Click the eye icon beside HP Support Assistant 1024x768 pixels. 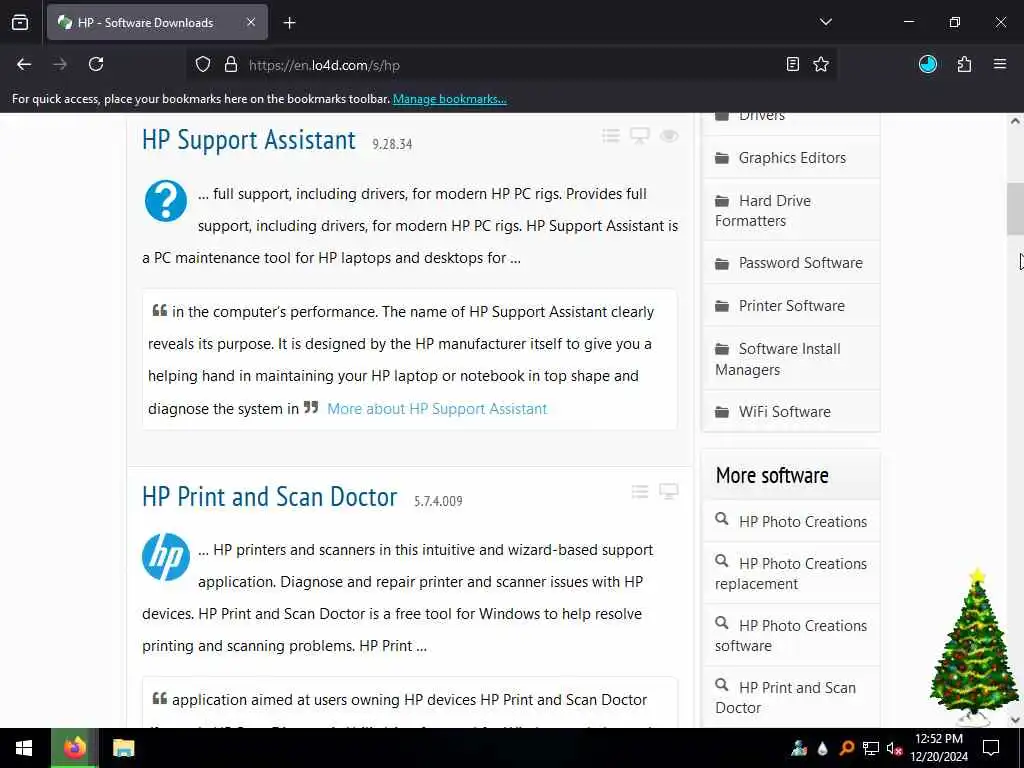coord(669,136)
